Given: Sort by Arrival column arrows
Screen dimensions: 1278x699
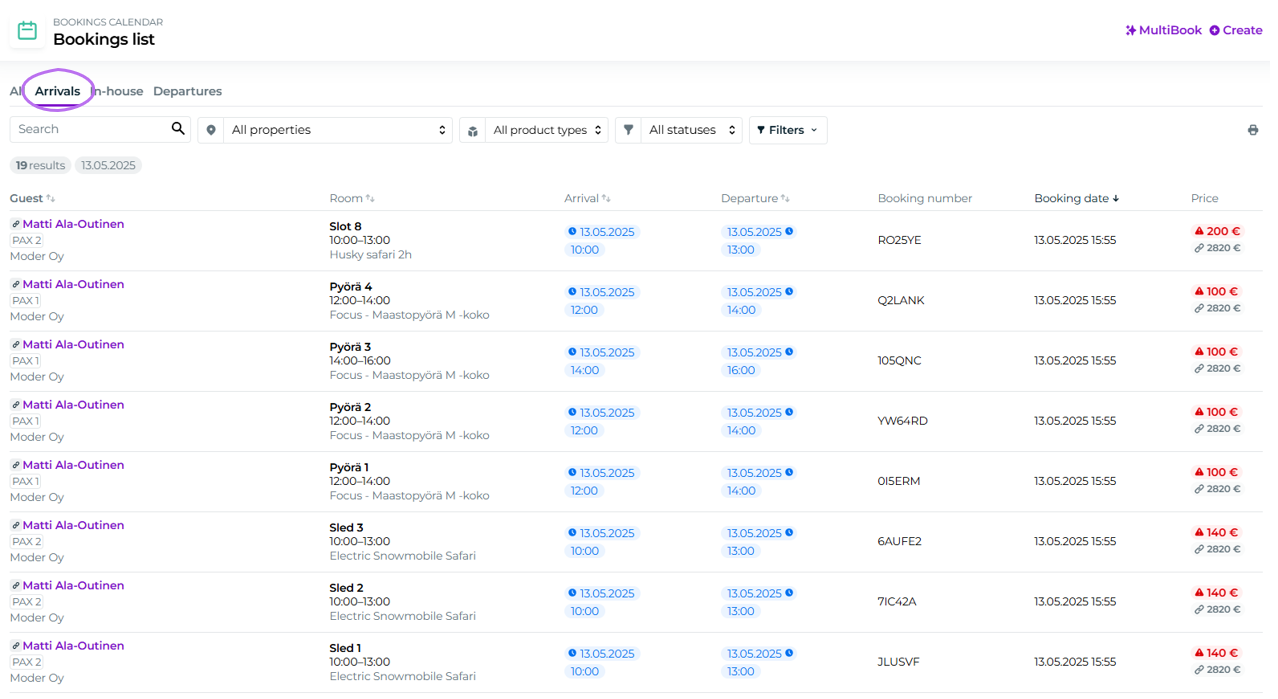Looking at the screenshot, I should click(x=606, y=199).
